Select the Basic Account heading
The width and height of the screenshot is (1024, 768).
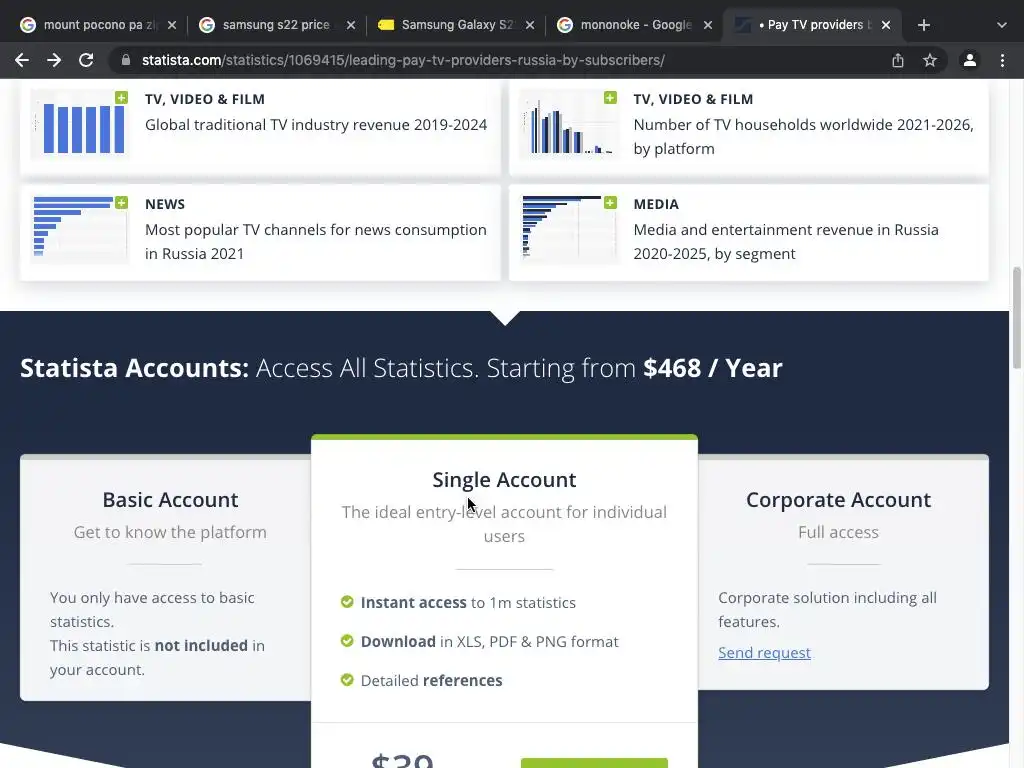(x=170, y=500)
